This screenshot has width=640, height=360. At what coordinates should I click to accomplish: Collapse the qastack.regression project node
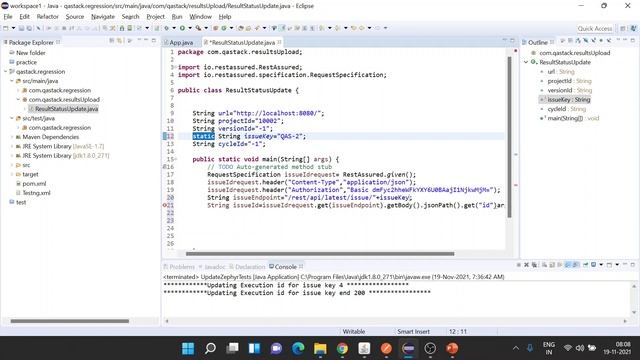5,71
